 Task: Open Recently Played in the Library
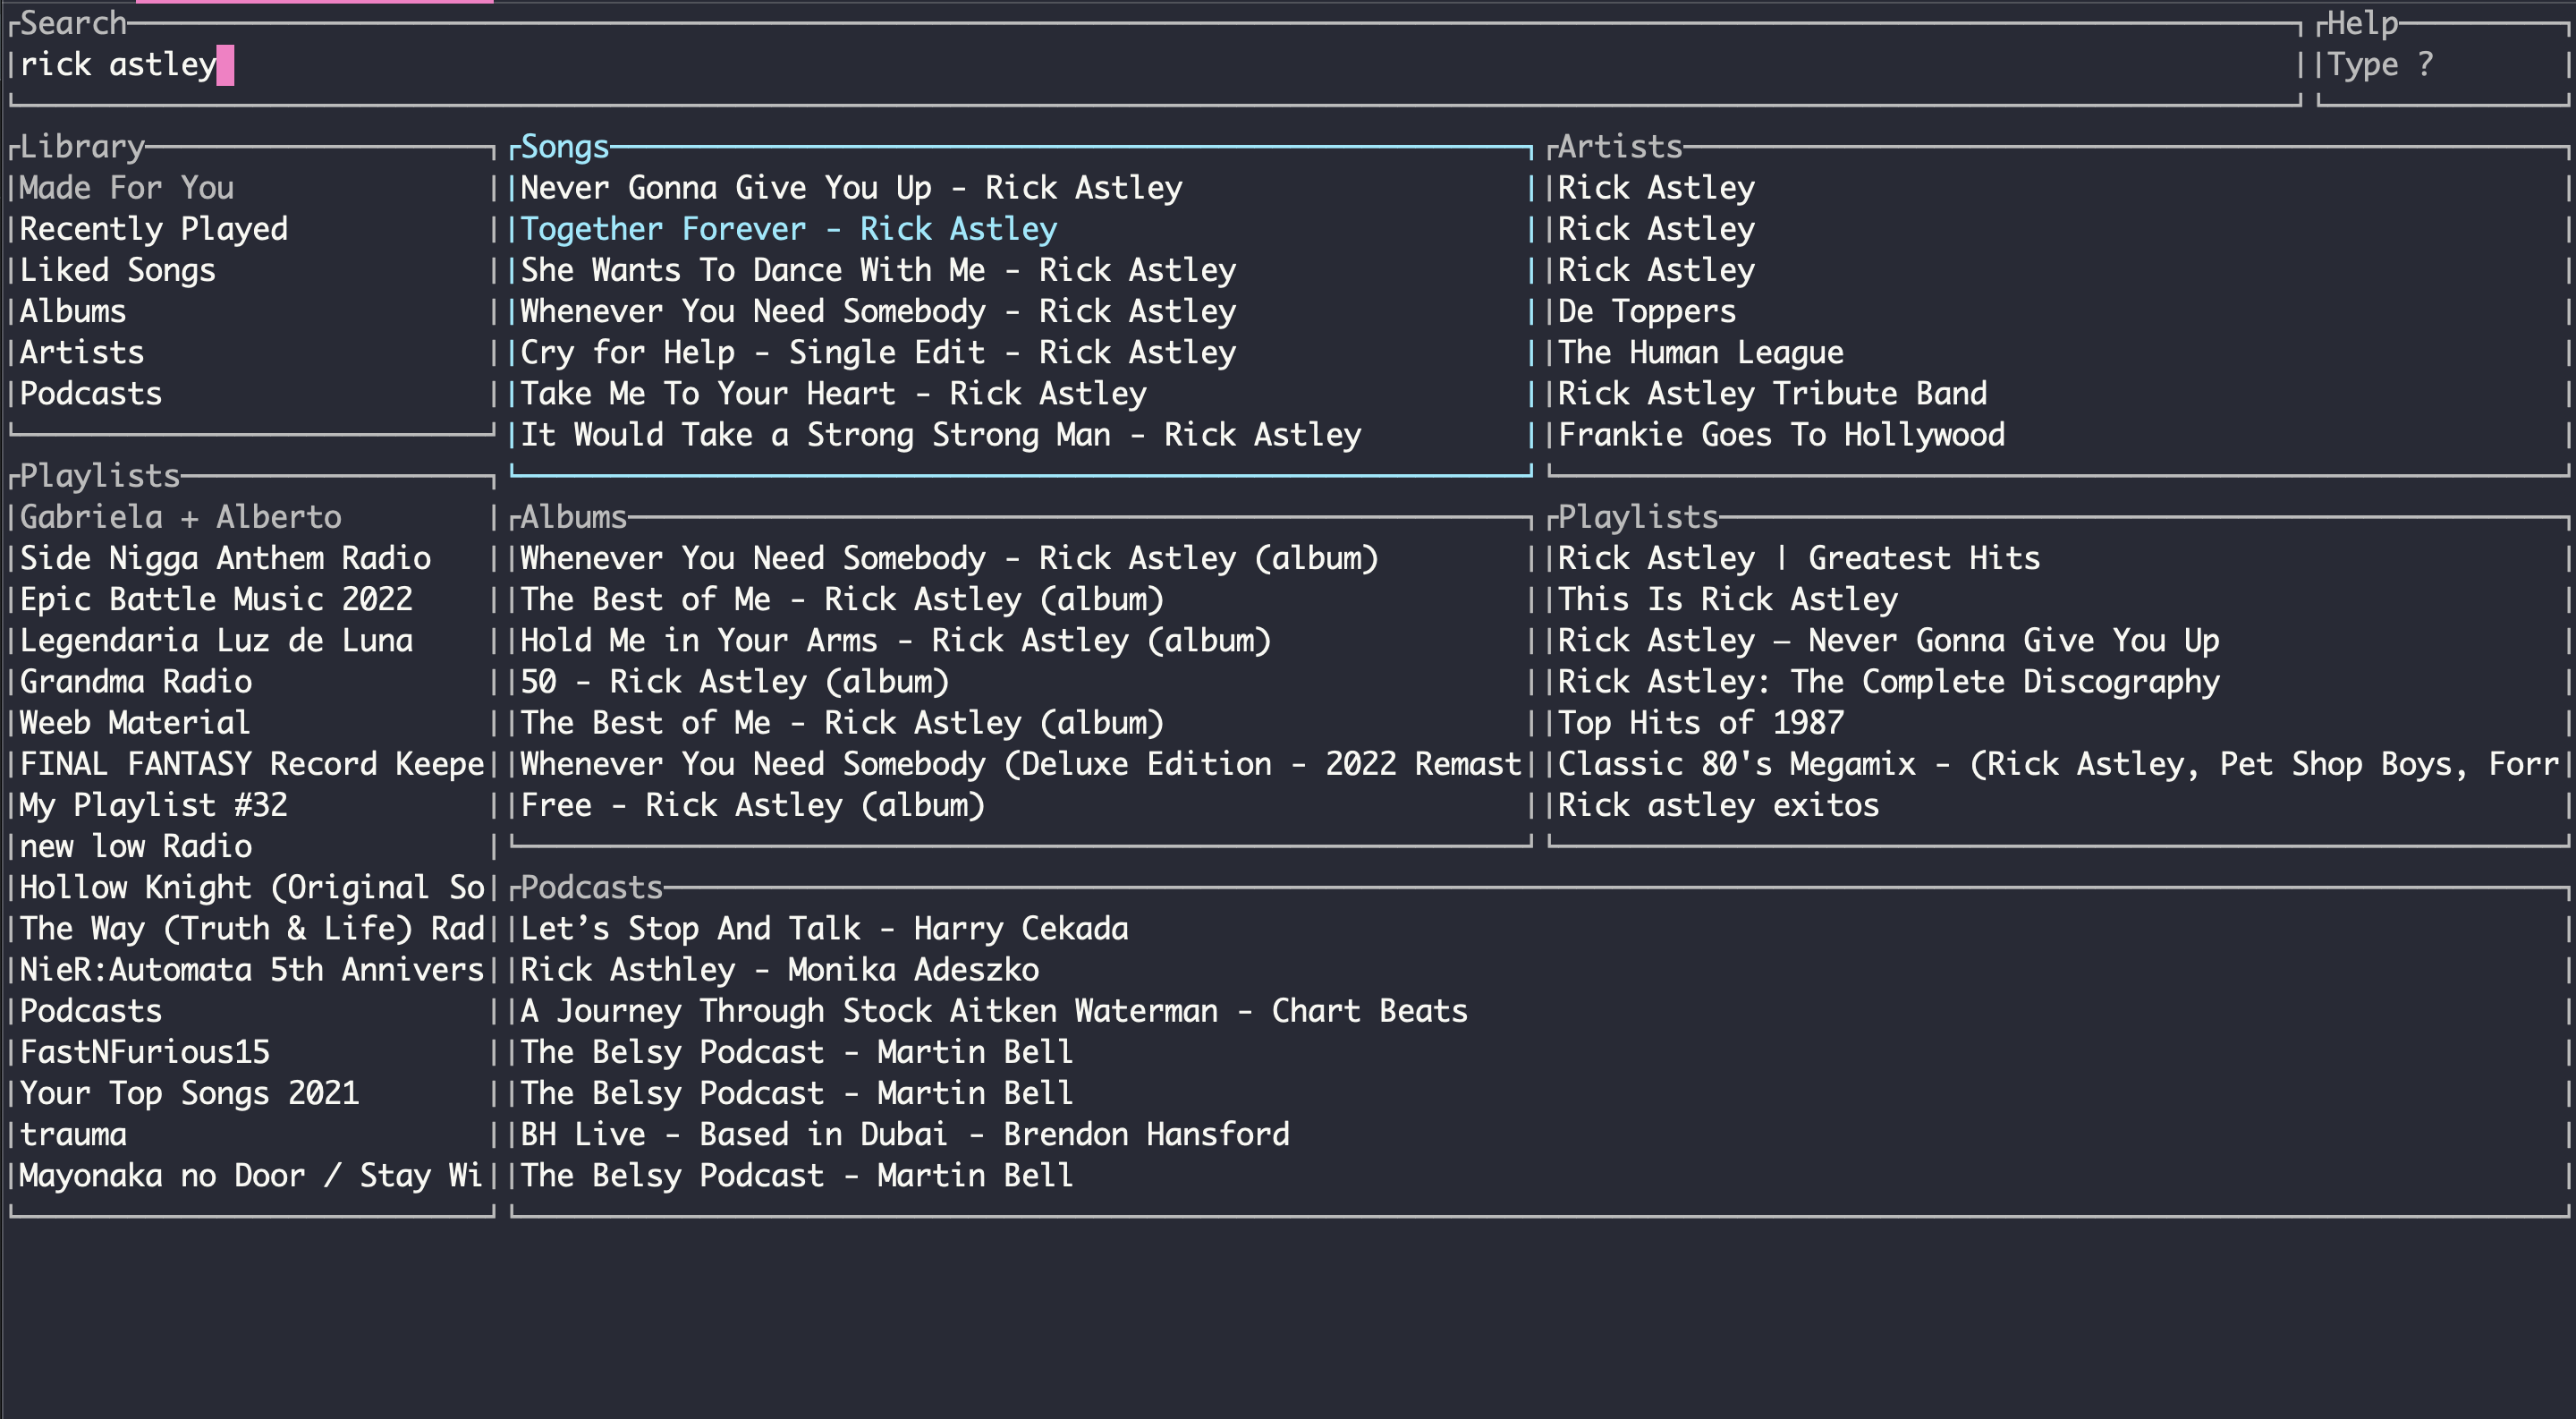tap(153, 229)
